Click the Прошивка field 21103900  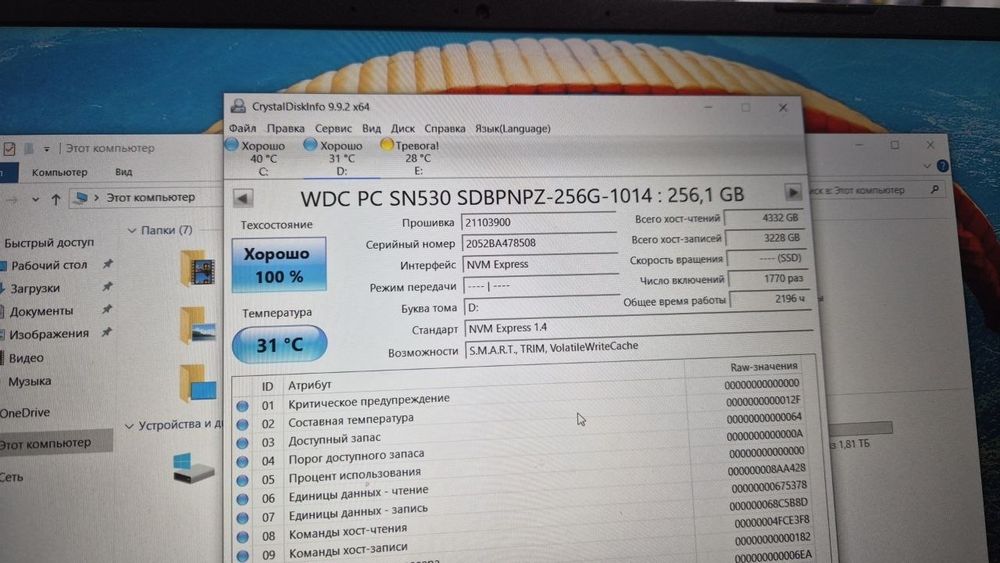point(538,222)
